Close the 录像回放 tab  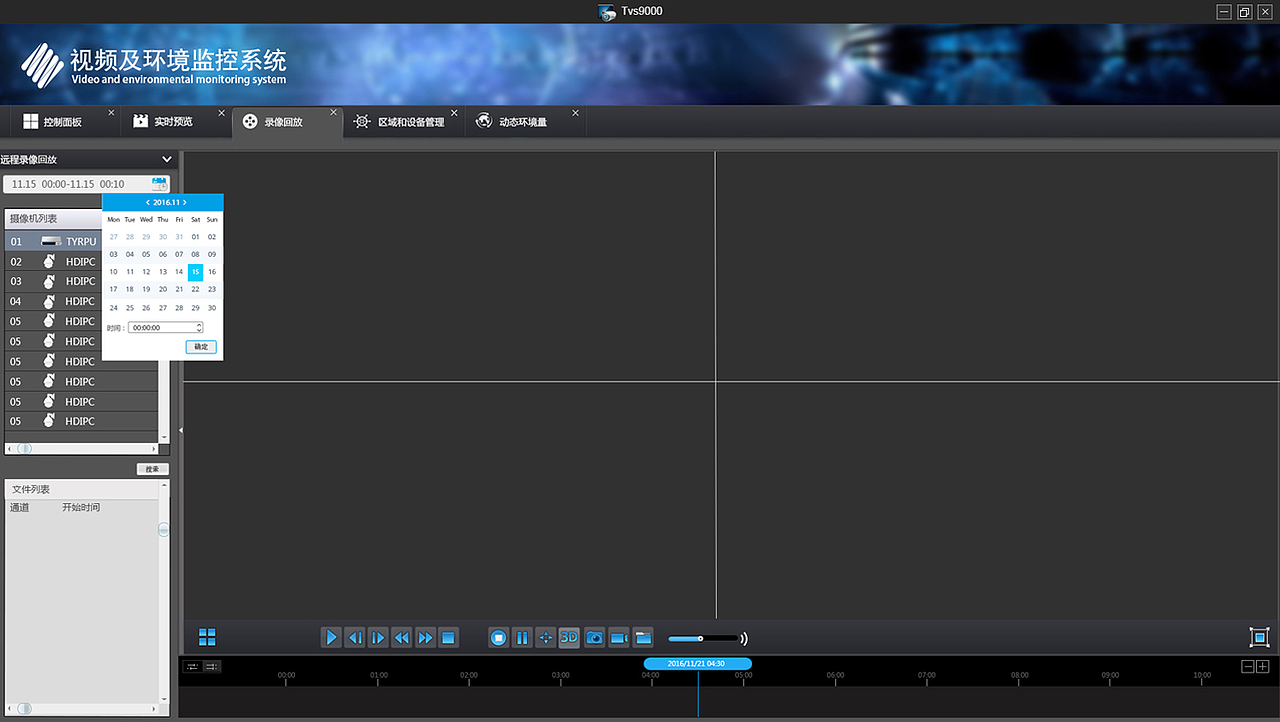[334, 112]
